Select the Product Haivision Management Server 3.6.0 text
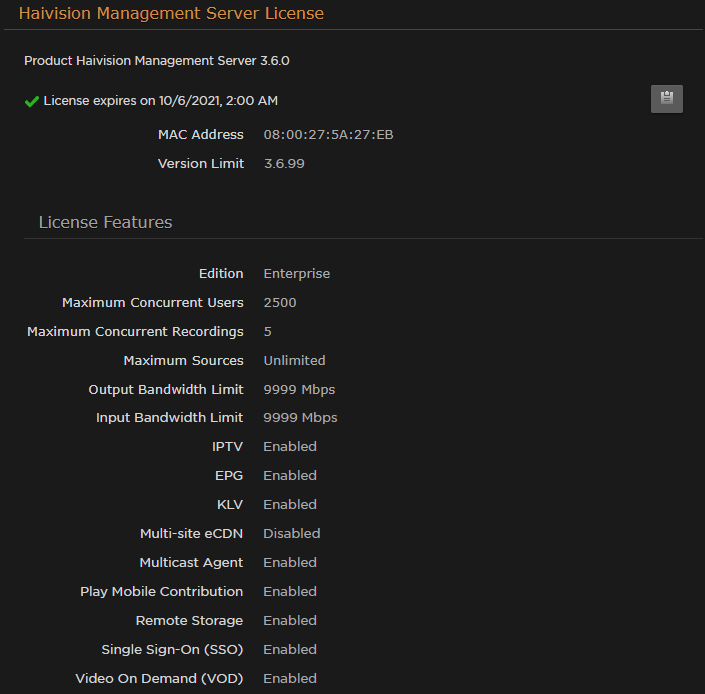Screen dimensions: 705x694 157,61
